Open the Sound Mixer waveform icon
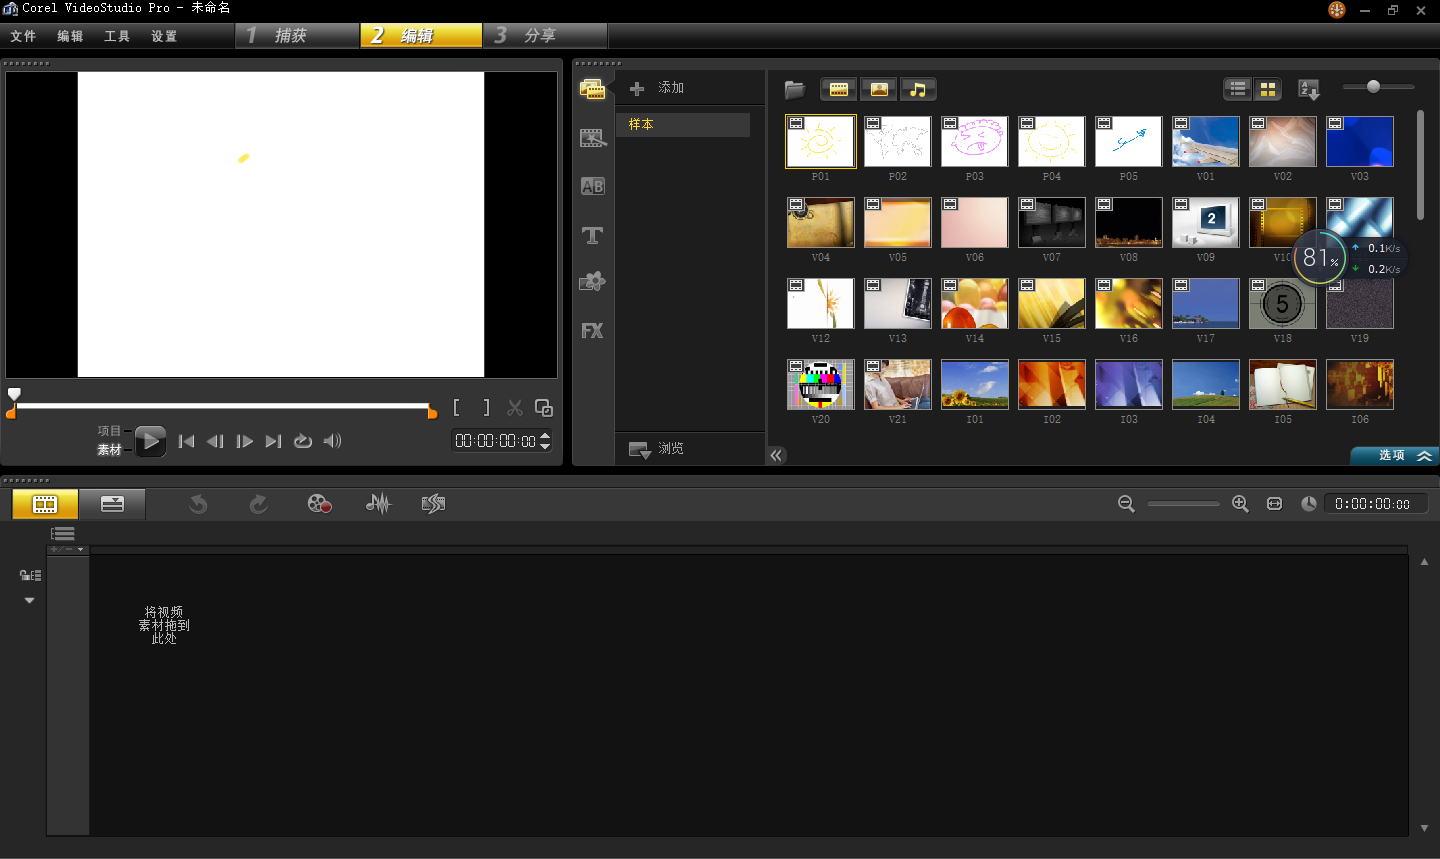 pyautogui.click(x=378, y=504)
